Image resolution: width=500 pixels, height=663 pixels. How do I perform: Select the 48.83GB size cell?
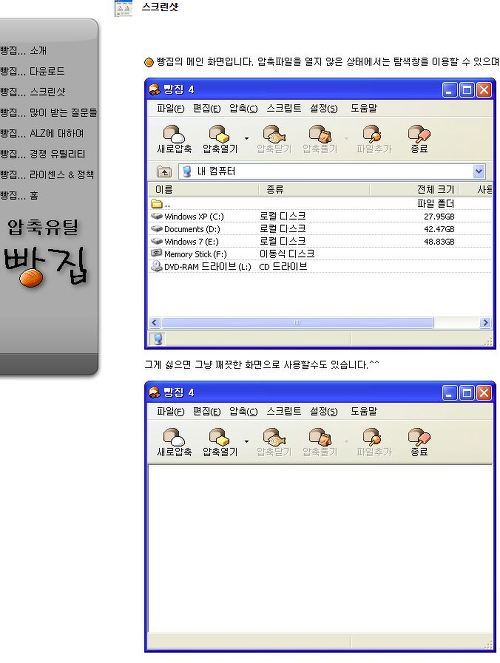[439, 242]
